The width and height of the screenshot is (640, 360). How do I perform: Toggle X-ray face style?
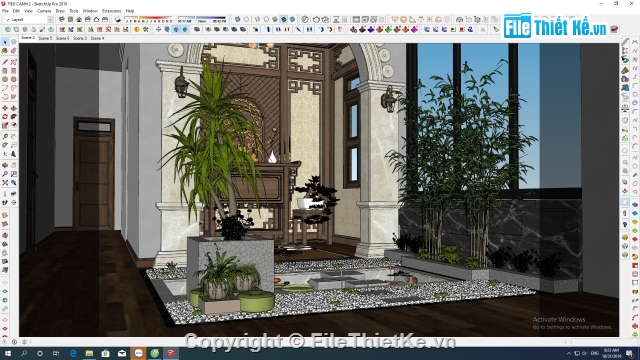tap(237, 19)
